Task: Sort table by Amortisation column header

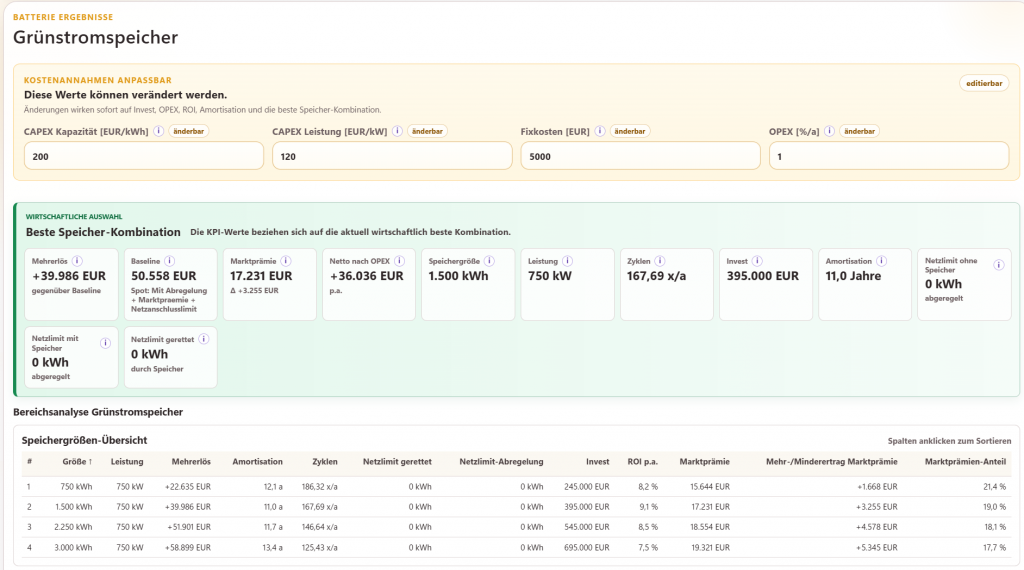Action: point(257,462)
